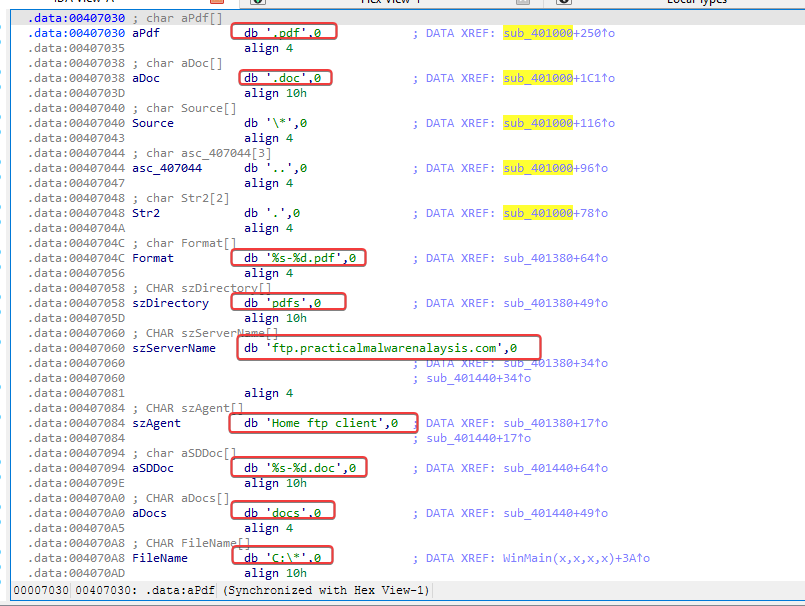
Task: Click the 00007030 file offset in status bar
Action: [41, 591]
